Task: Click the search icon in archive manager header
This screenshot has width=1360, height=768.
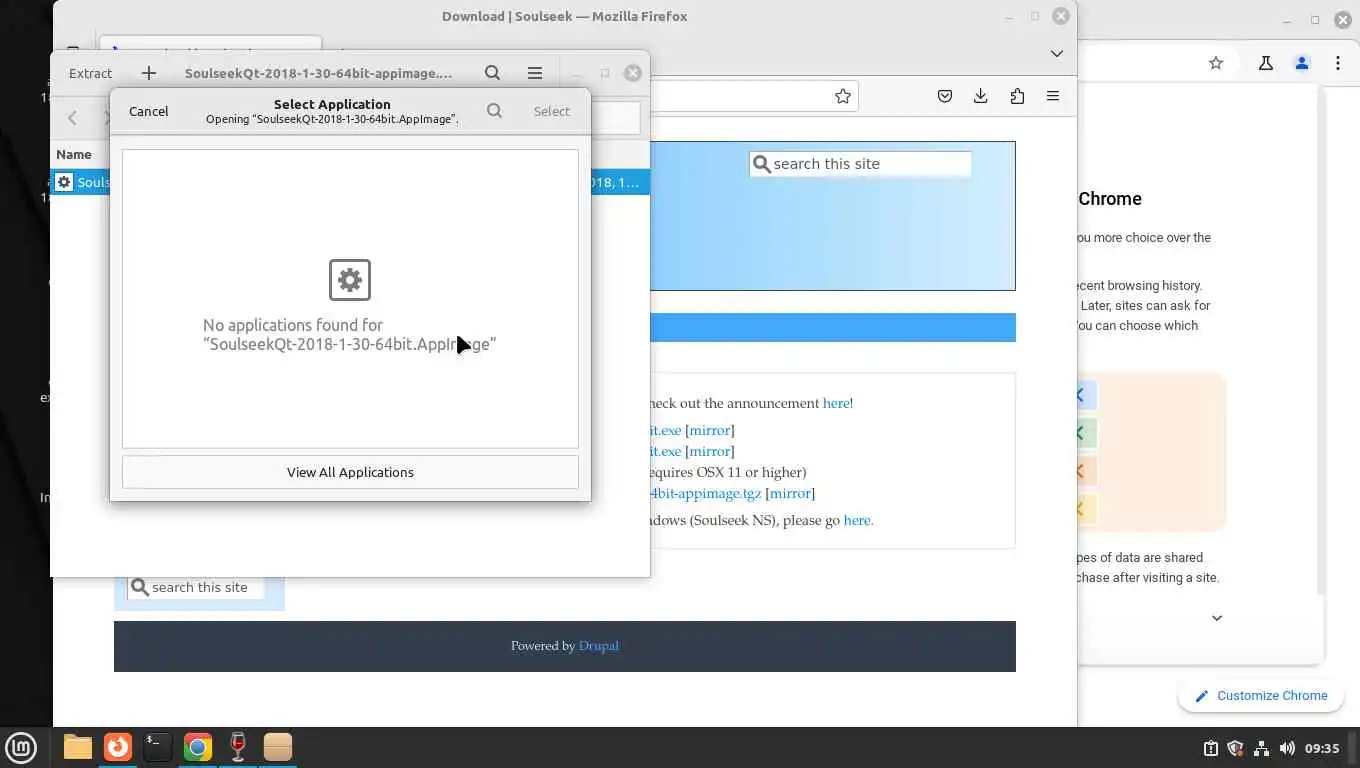Action: (x=492, y=73)
